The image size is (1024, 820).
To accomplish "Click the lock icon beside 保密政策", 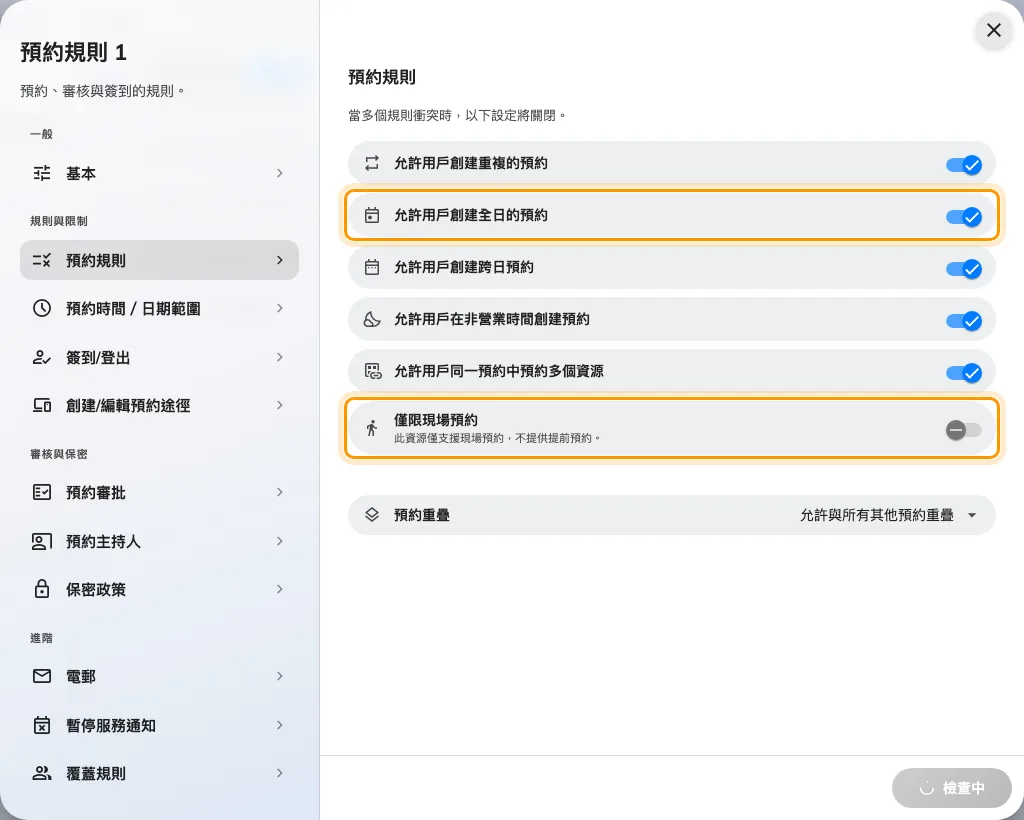I will (42, 589).
